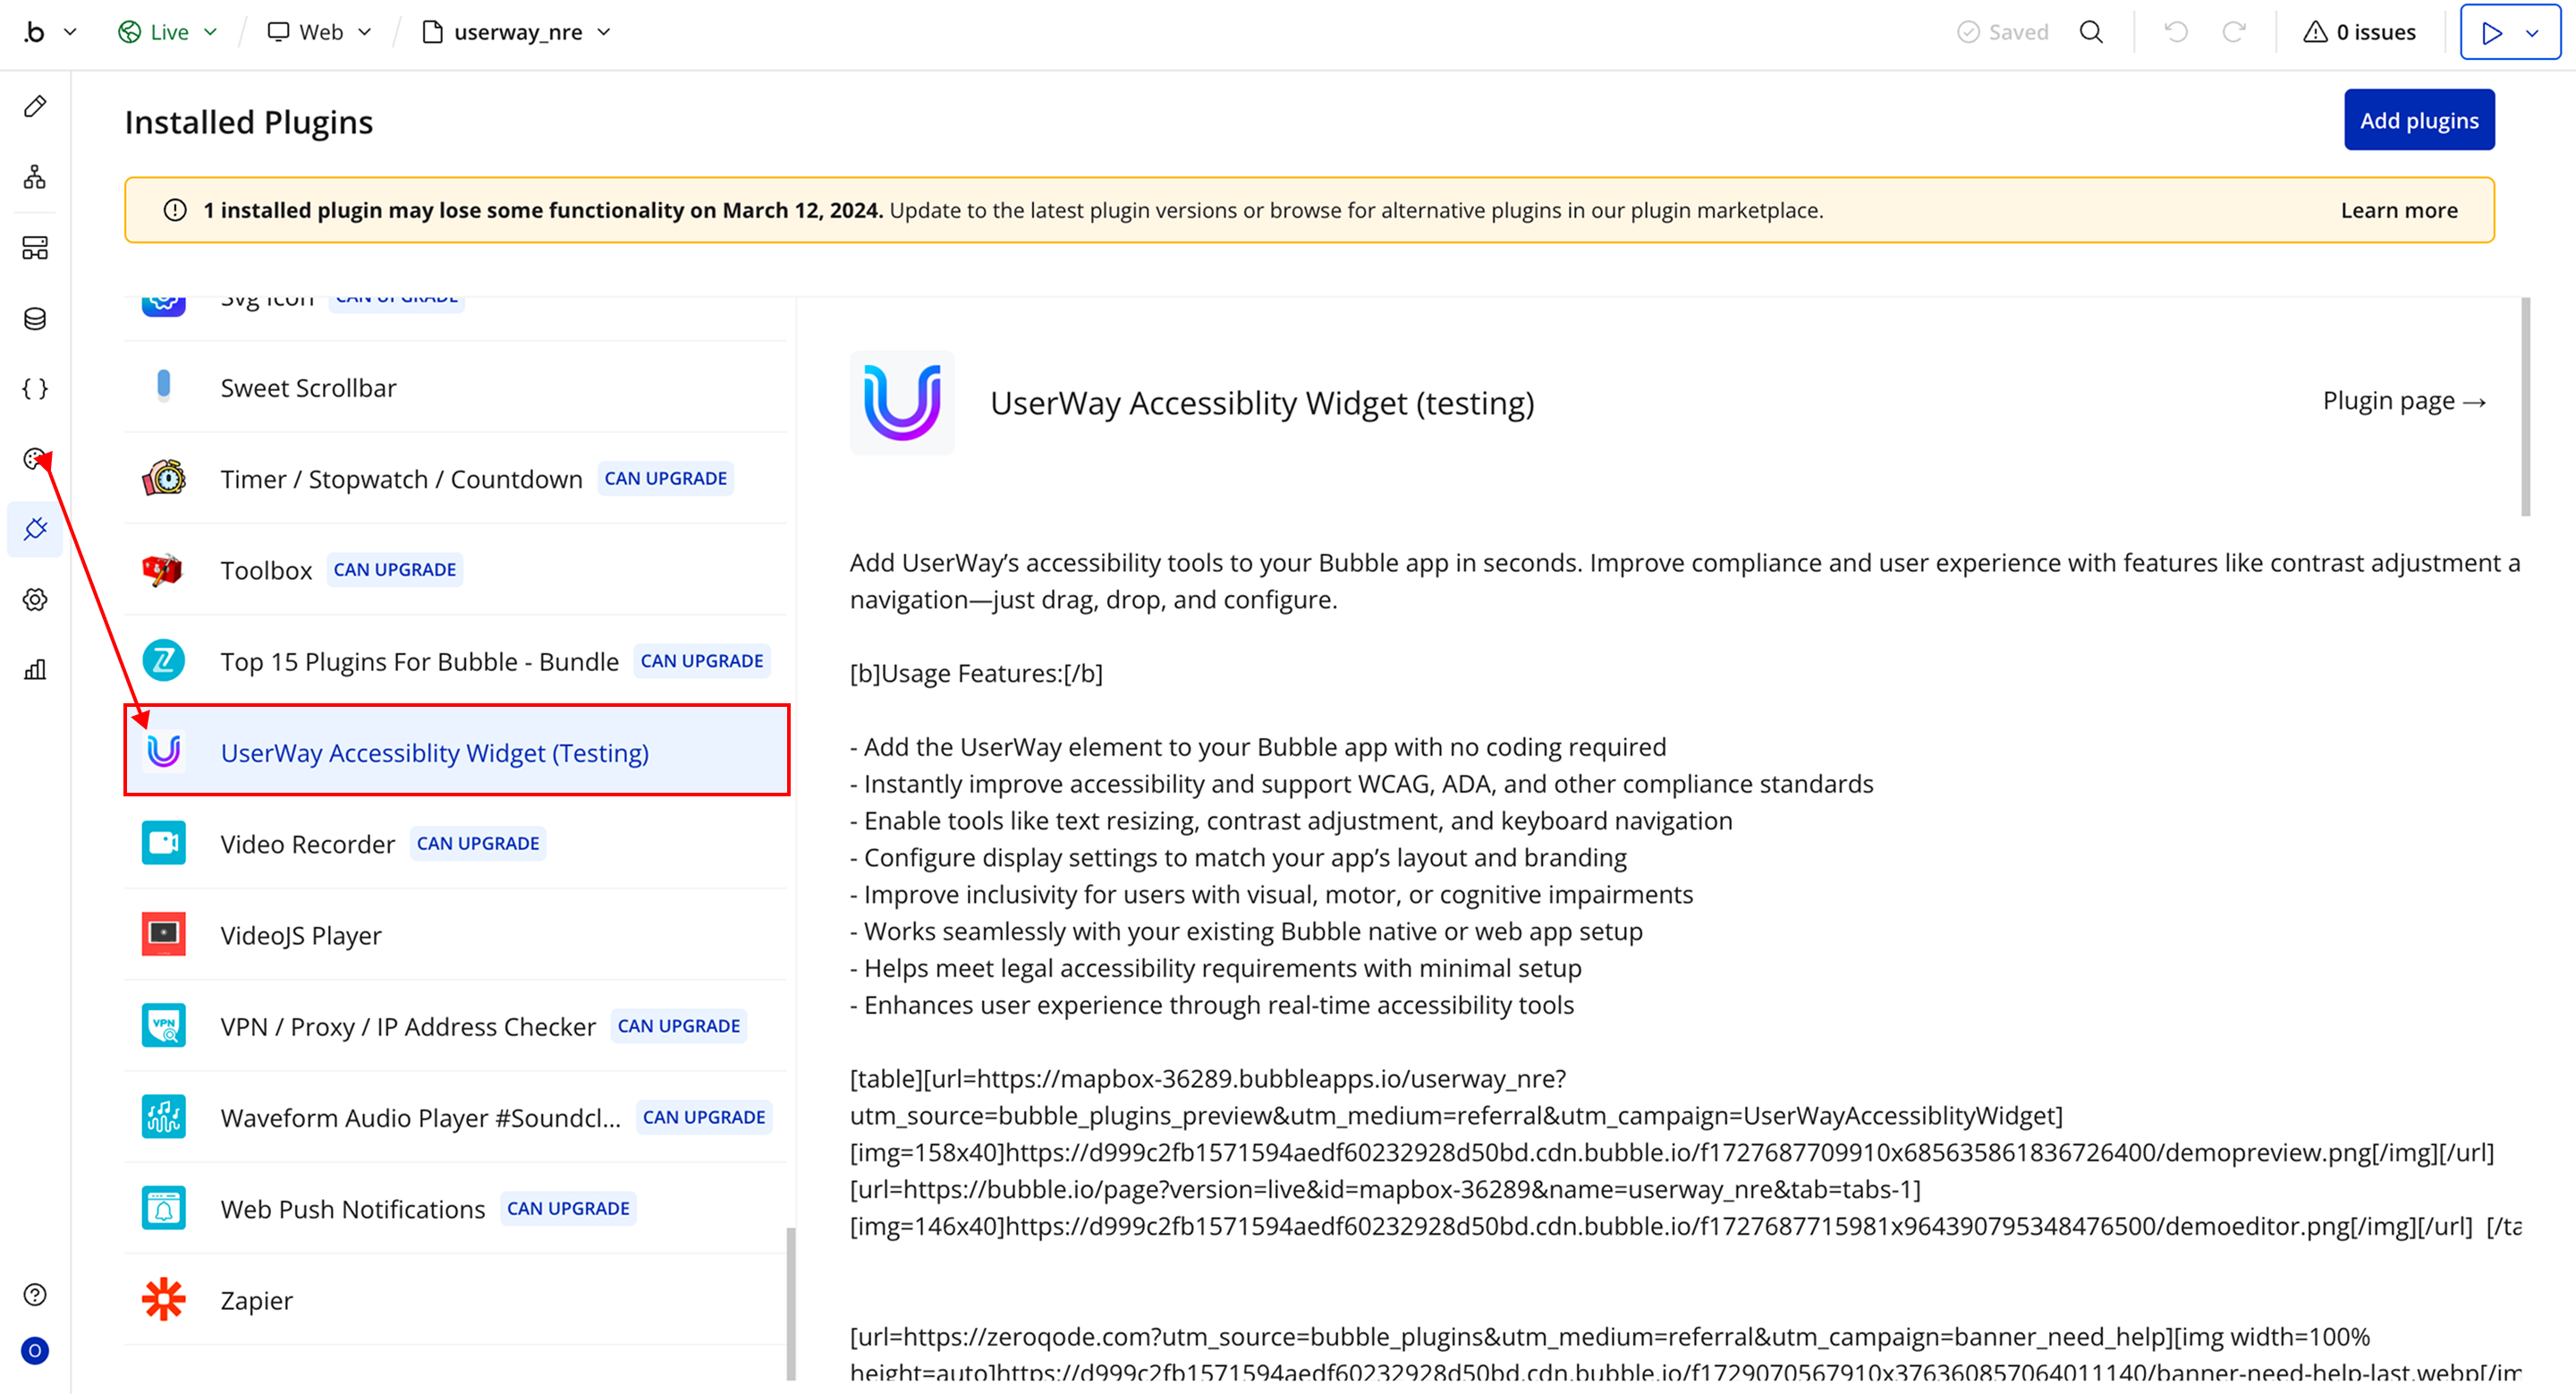Open the Logs chart icon in sidebar

[x=35, y=669]
